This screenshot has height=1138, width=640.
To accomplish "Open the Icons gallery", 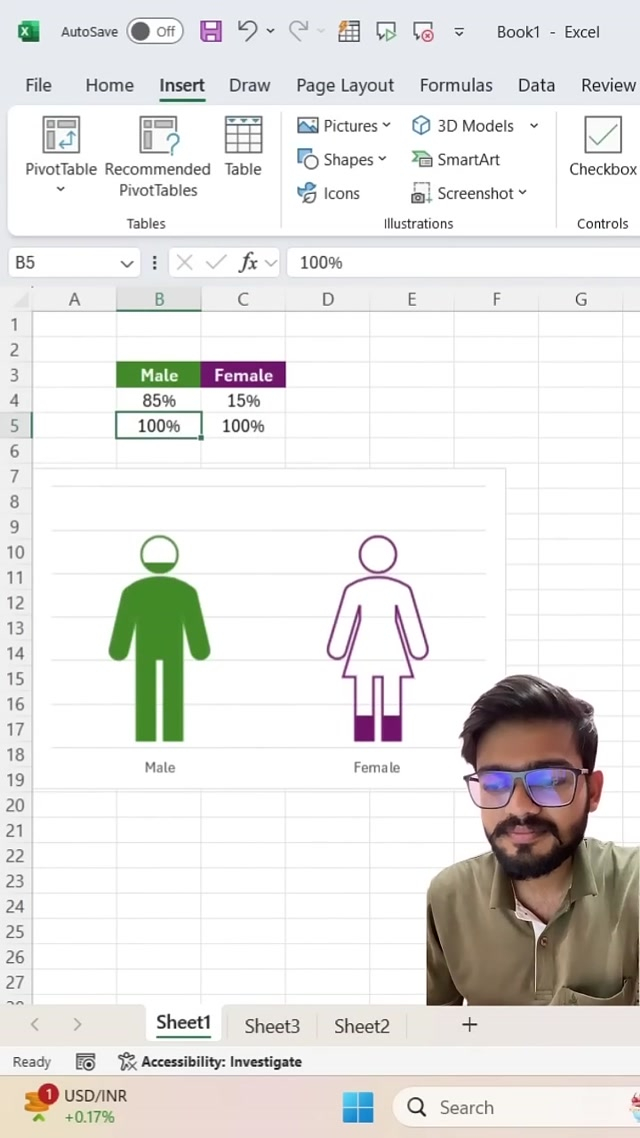I will click(328, 193).
